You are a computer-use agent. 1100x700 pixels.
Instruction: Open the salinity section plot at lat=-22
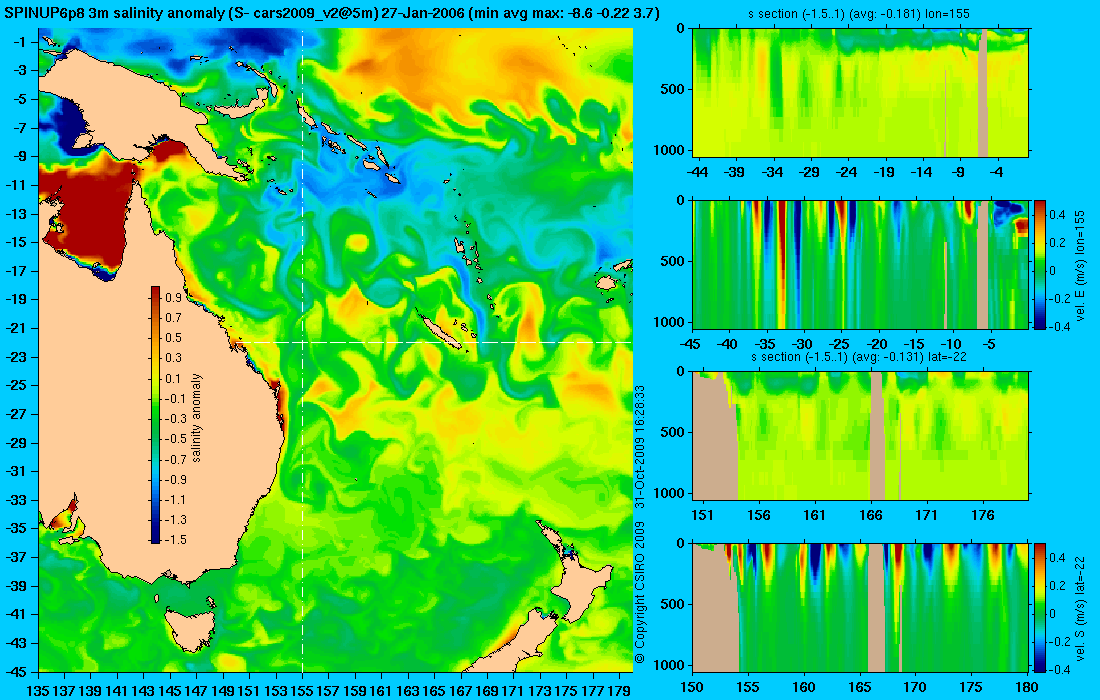pos(861,436)
